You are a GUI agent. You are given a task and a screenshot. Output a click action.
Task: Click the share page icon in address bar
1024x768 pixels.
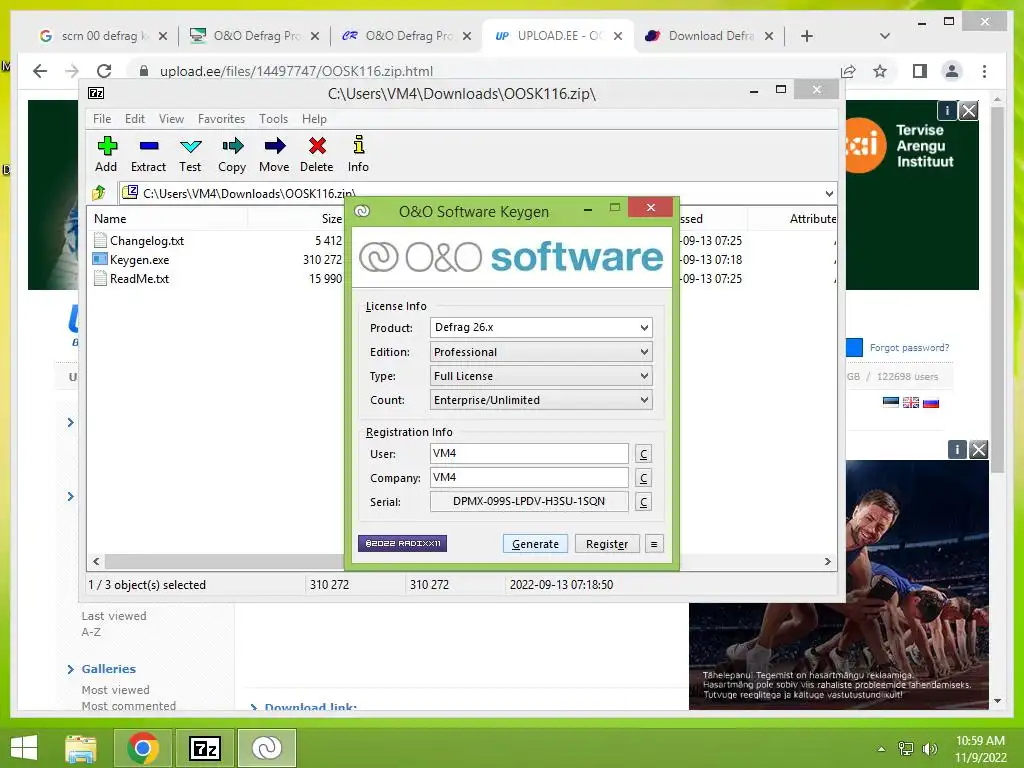click(848, 71)
